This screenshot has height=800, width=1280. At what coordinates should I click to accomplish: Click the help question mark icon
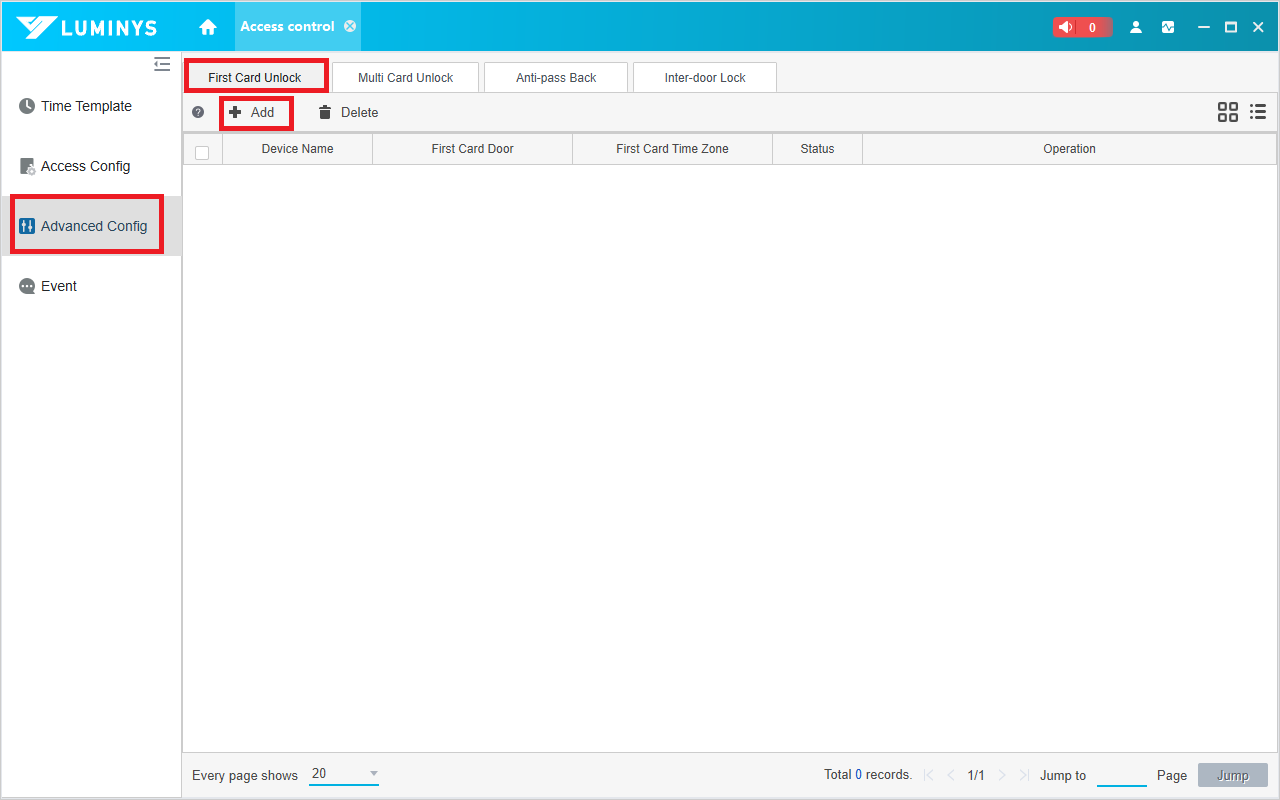point(198,113)
